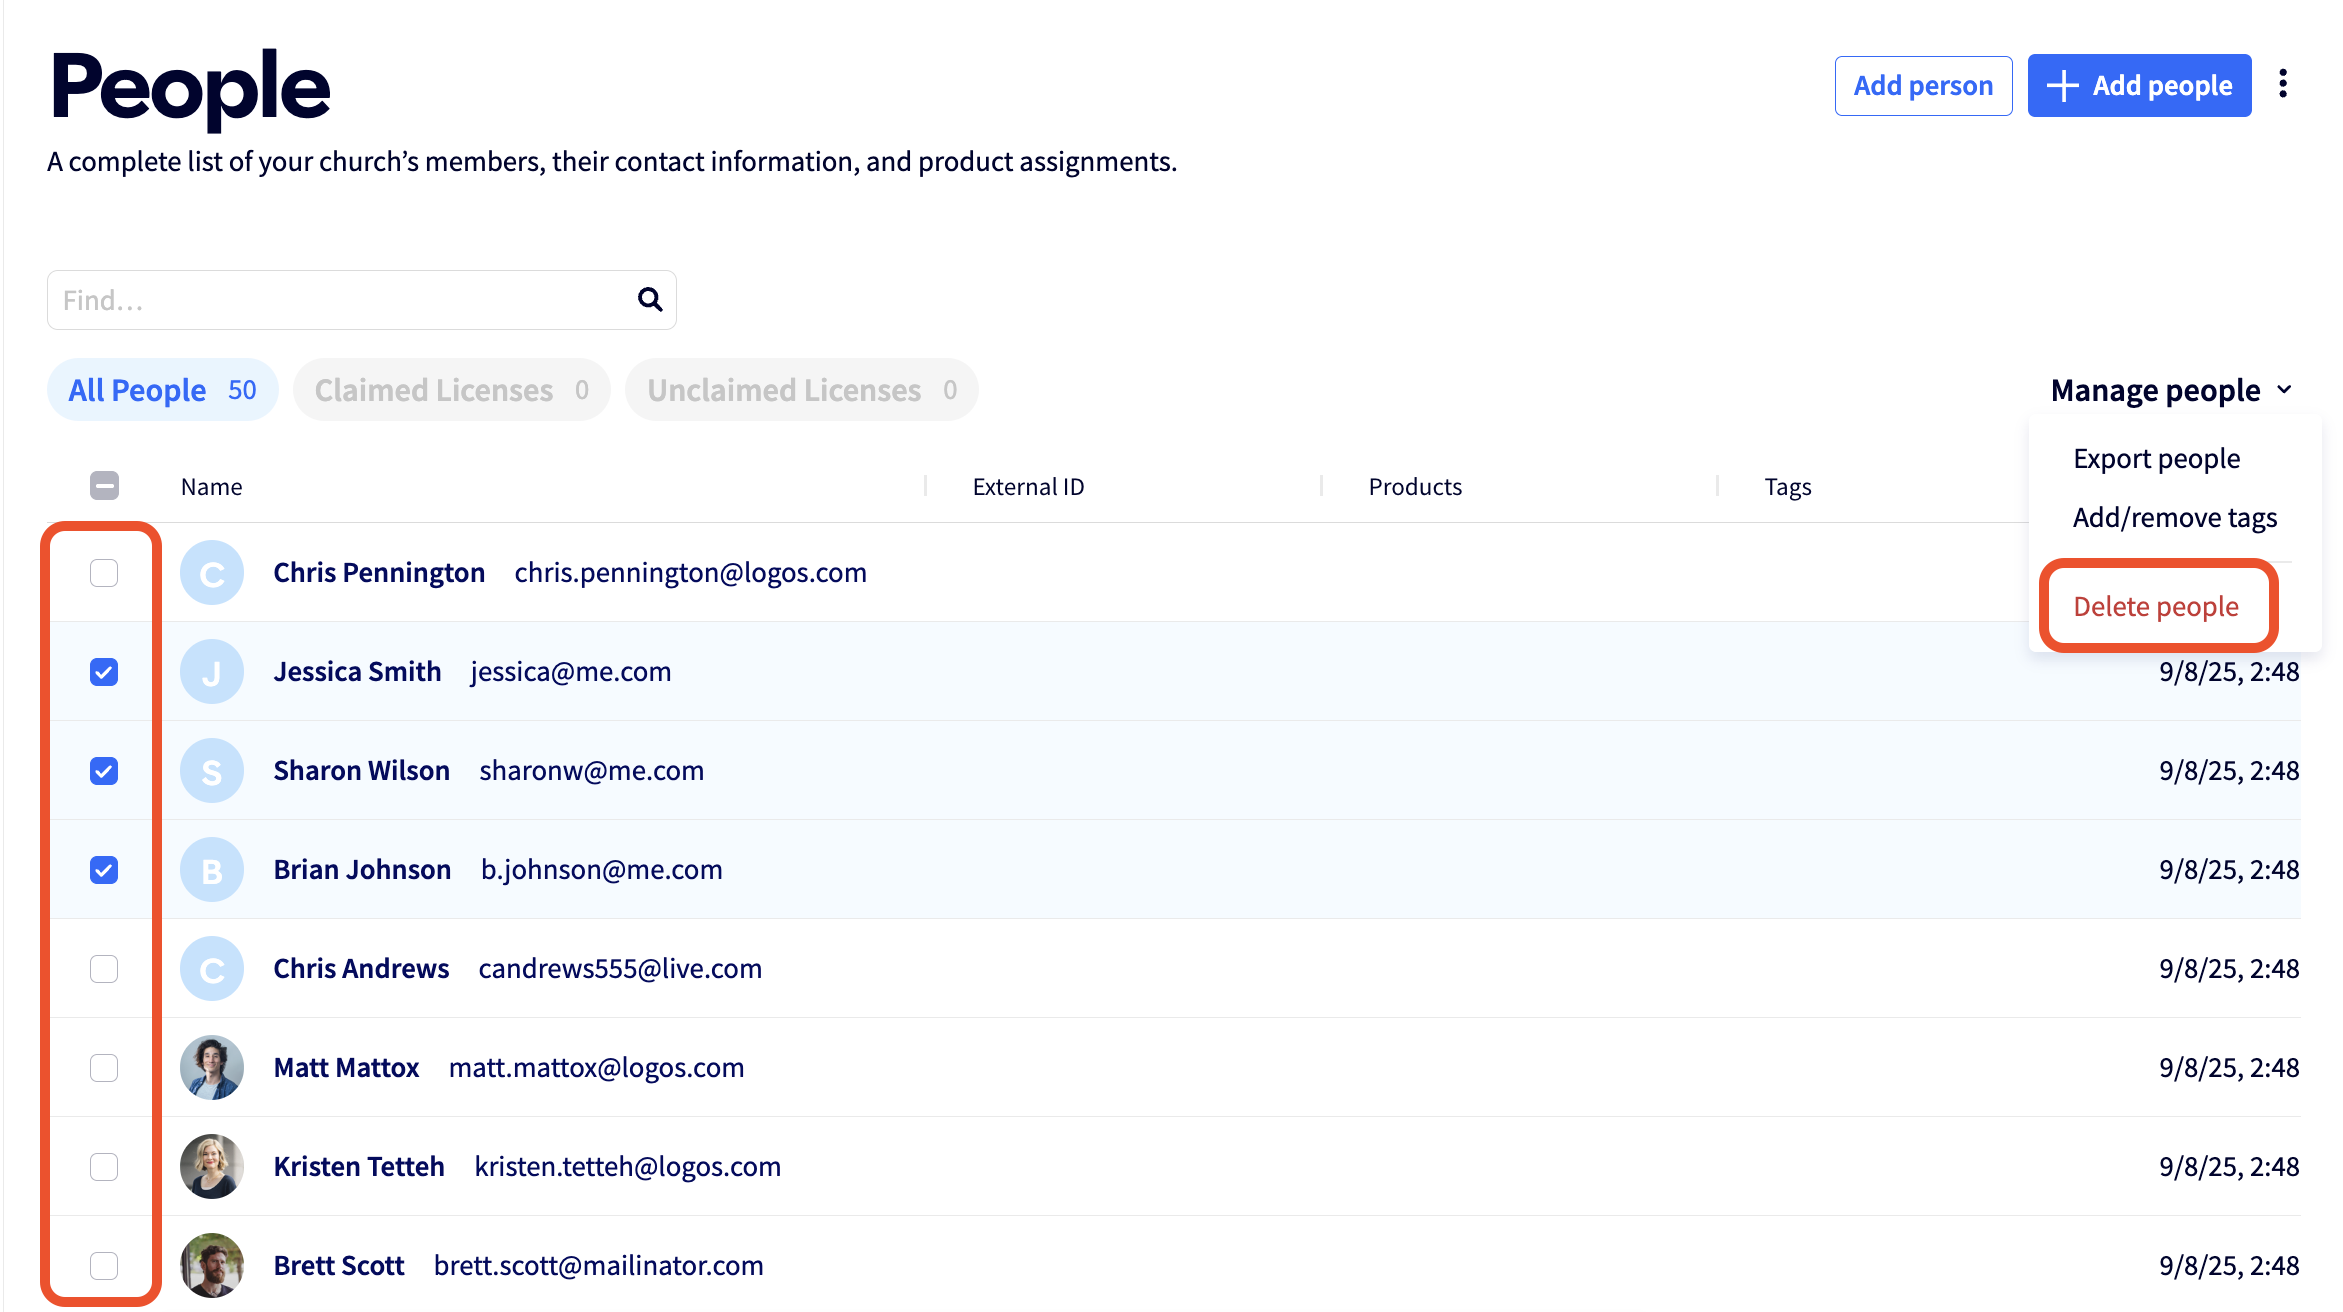Click the search magnifier icon
2343x1312 pixels.
coord(650,299)
